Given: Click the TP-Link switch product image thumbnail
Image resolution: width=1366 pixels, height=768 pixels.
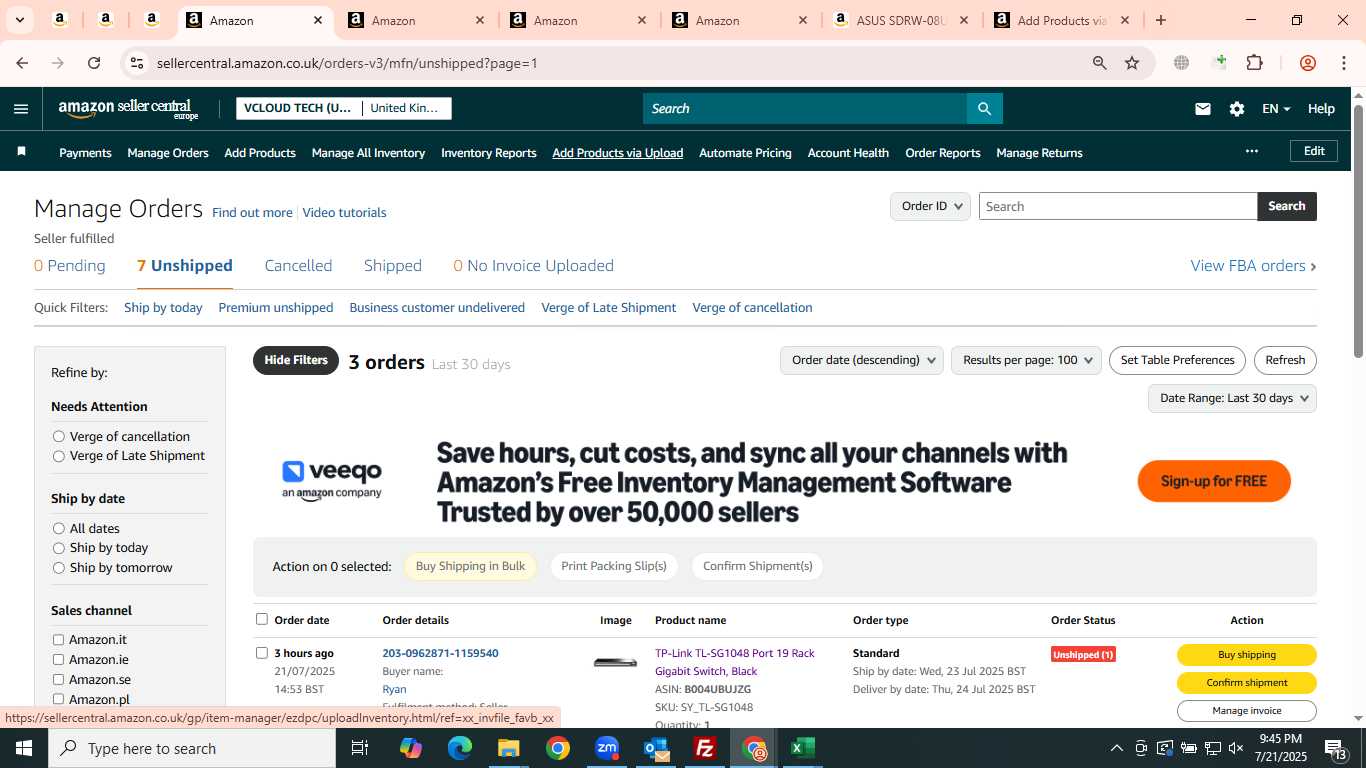Looking at the screenshot, I should coord(615,662).
